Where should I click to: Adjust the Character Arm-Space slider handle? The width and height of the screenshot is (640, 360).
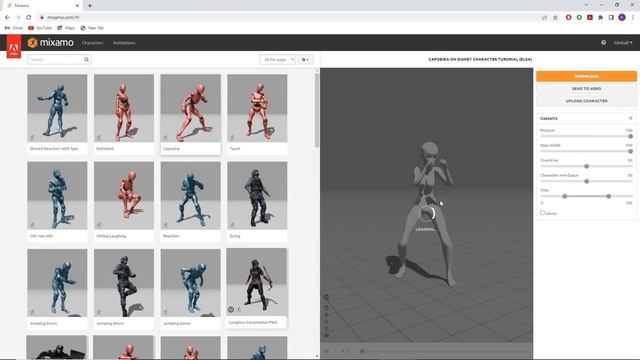587,181
